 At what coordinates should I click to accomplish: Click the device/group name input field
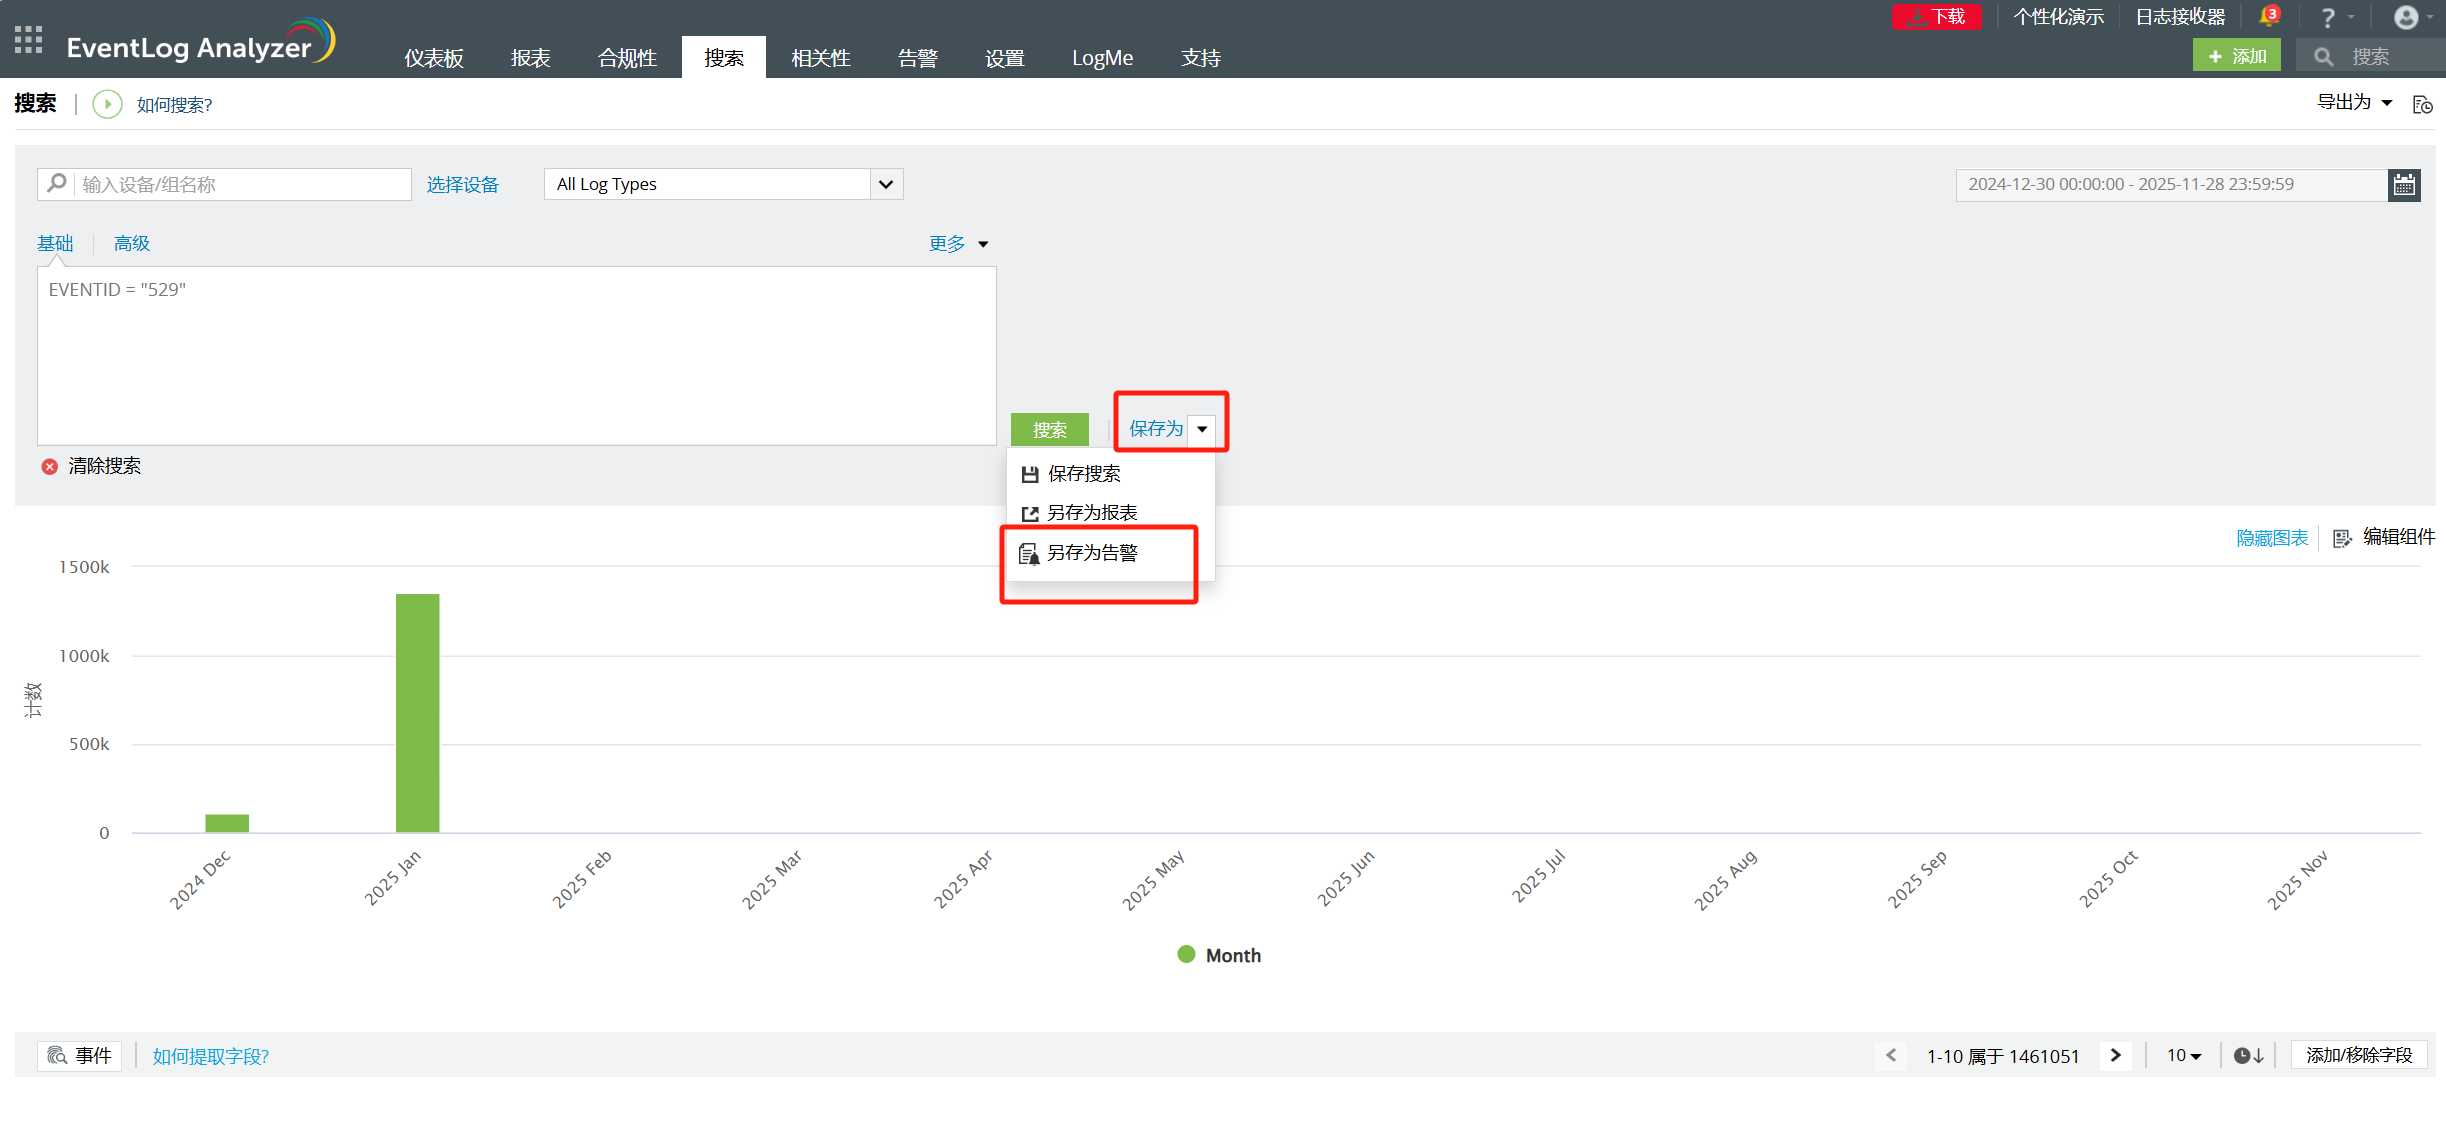point(240,185)
